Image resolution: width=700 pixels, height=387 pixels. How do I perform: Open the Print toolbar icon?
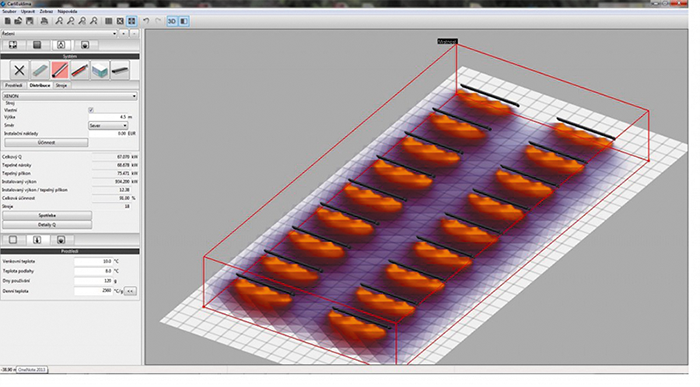[44, 21]
